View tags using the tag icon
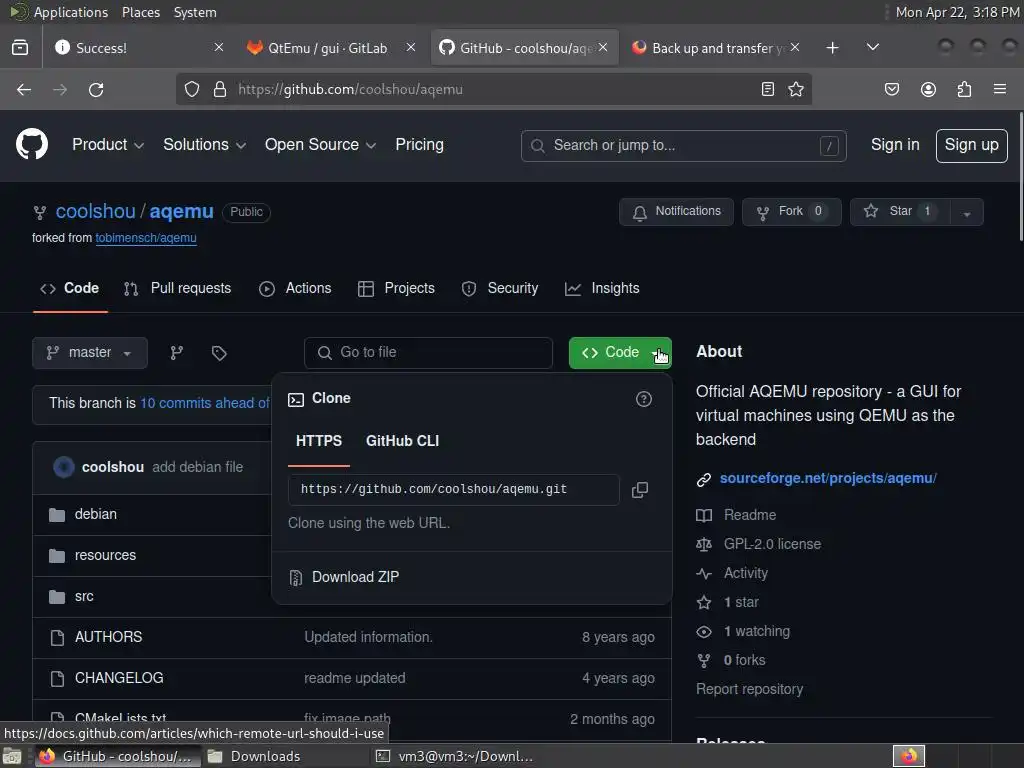This screenshot has height=768, width=1024. (219, 353)
